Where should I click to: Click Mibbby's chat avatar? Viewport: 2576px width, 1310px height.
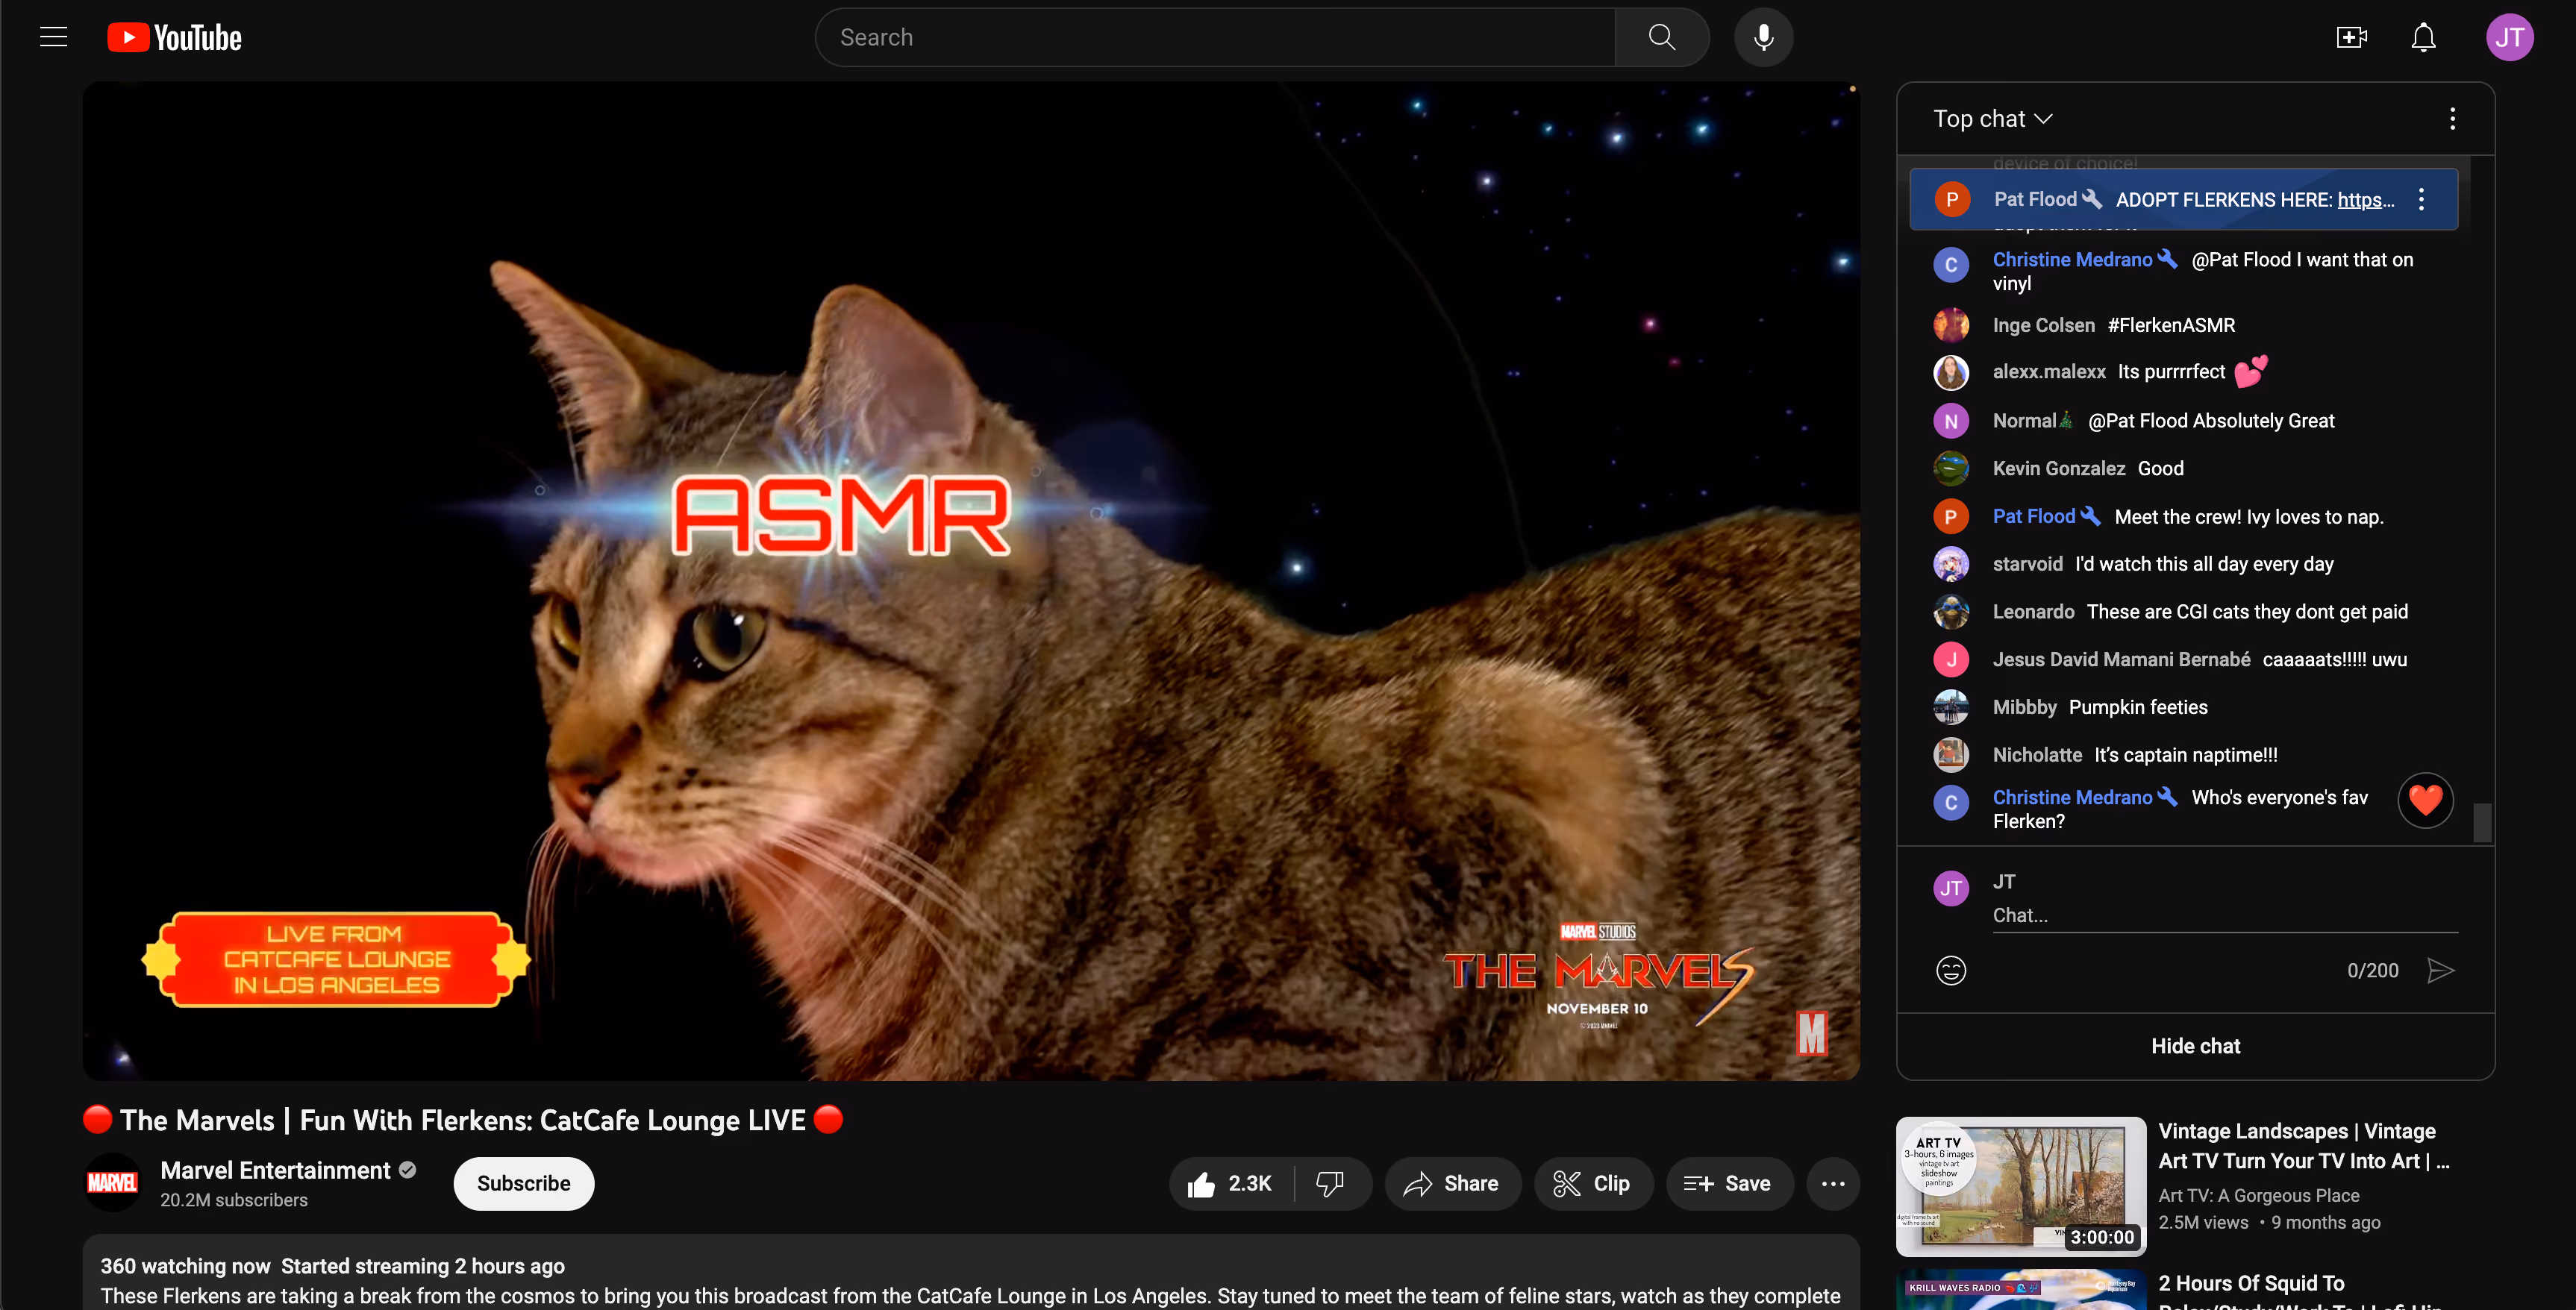tap(1951, 707)
